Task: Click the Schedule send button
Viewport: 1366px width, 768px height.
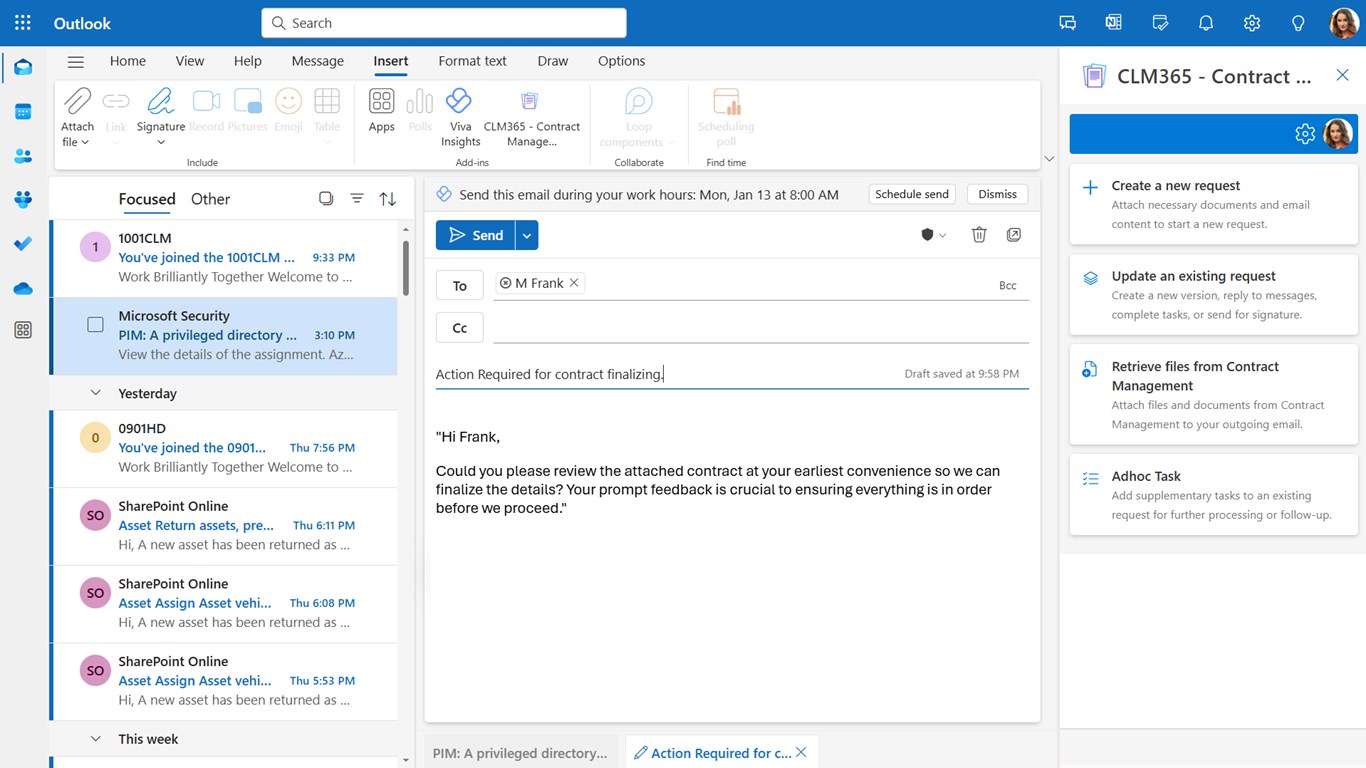Action: [912, 194]
